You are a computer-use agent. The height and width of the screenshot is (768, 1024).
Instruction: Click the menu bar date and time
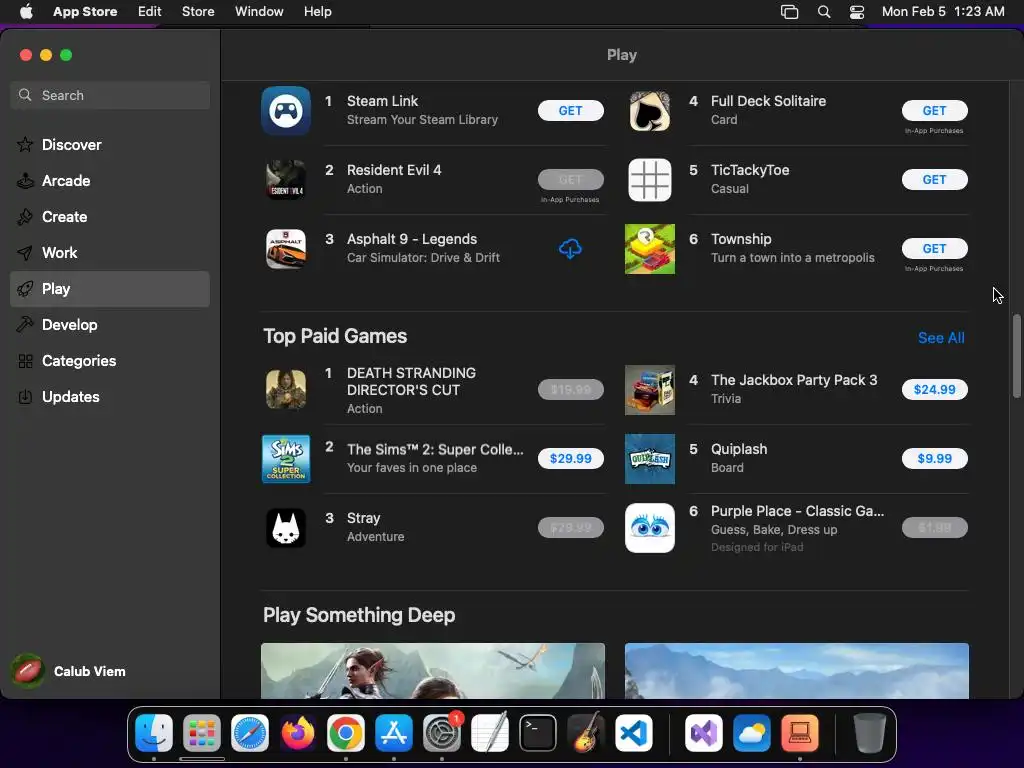943,12
